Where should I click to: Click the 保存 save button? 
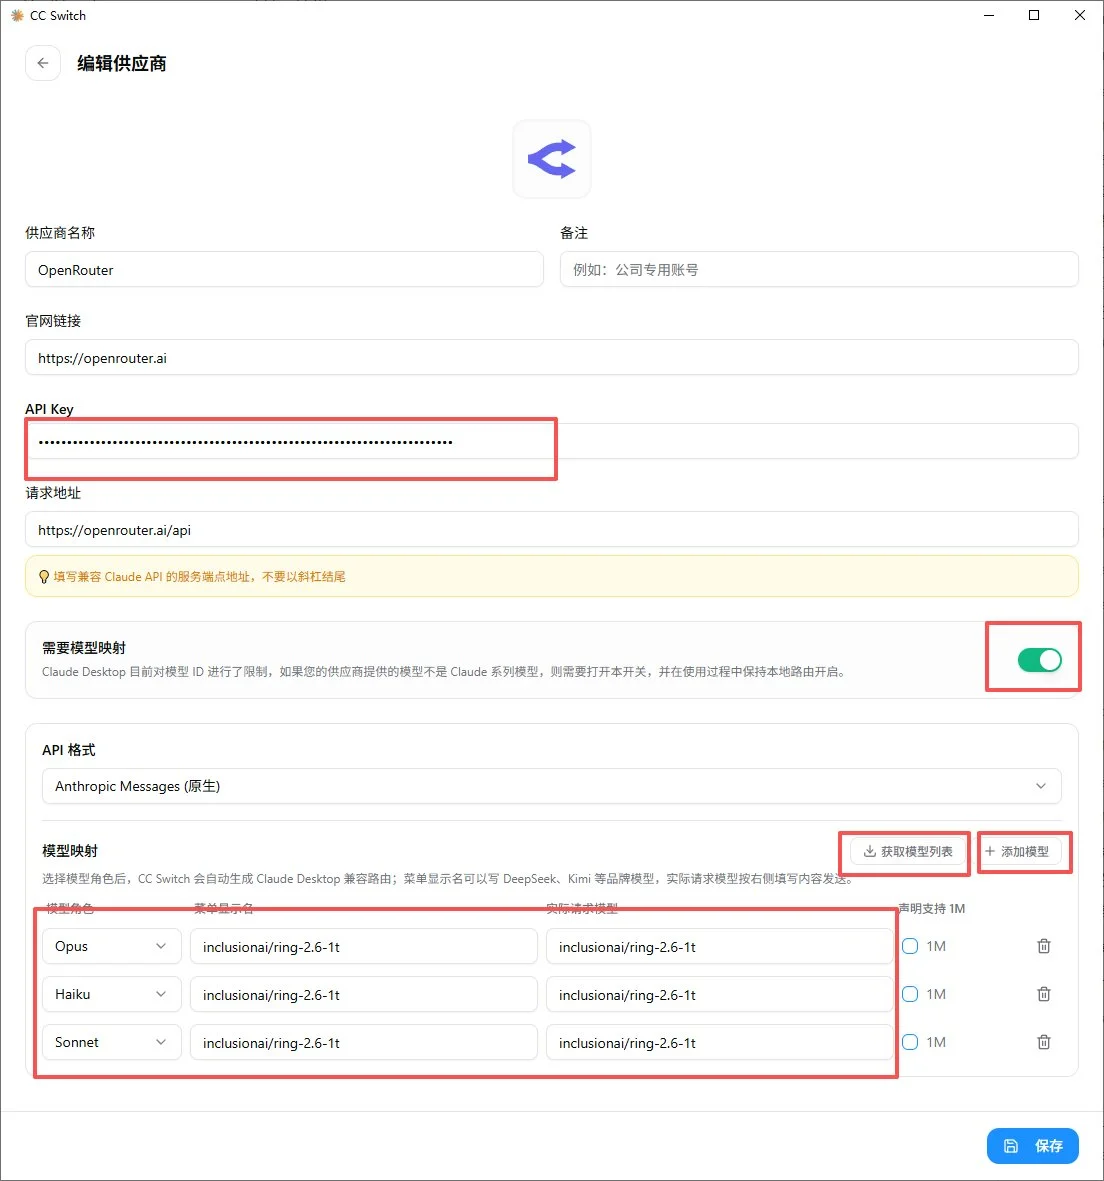coord(1032,1146)
